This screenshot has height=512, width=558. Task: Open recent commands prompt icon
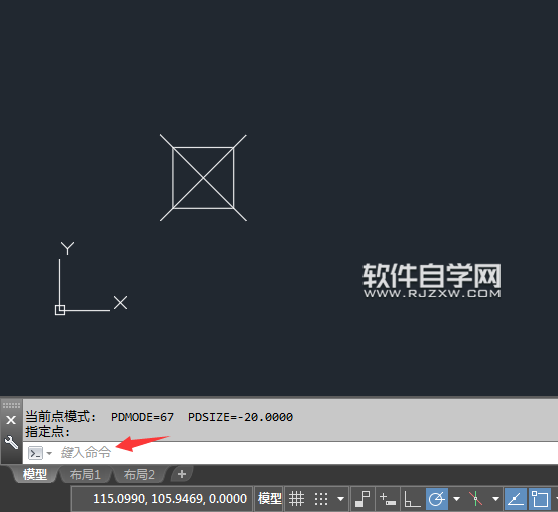[x=35, y=453]
